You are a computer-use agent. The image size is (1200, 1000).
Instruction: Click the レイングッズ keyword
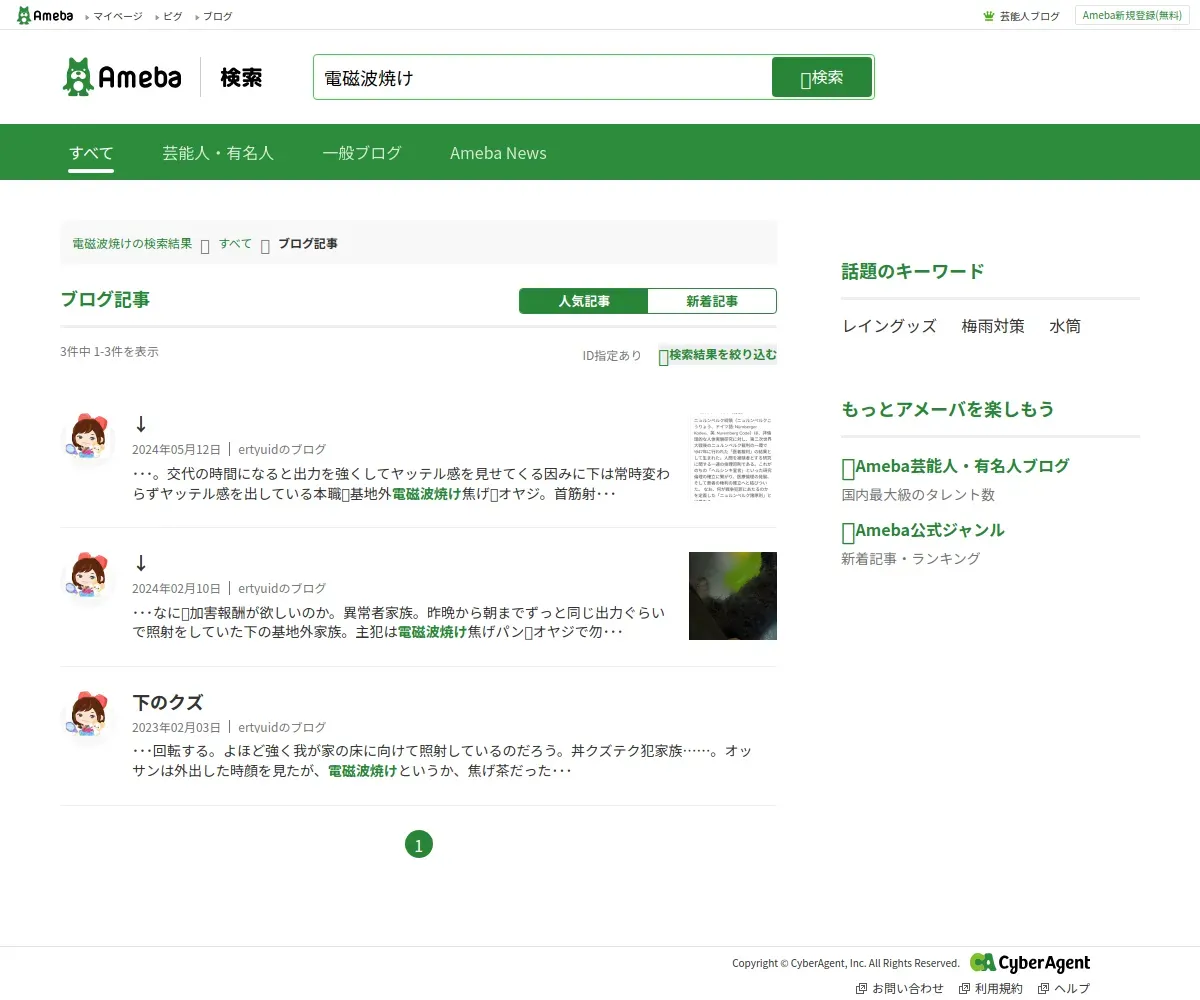pyautogui.click(x=890, y=326)
